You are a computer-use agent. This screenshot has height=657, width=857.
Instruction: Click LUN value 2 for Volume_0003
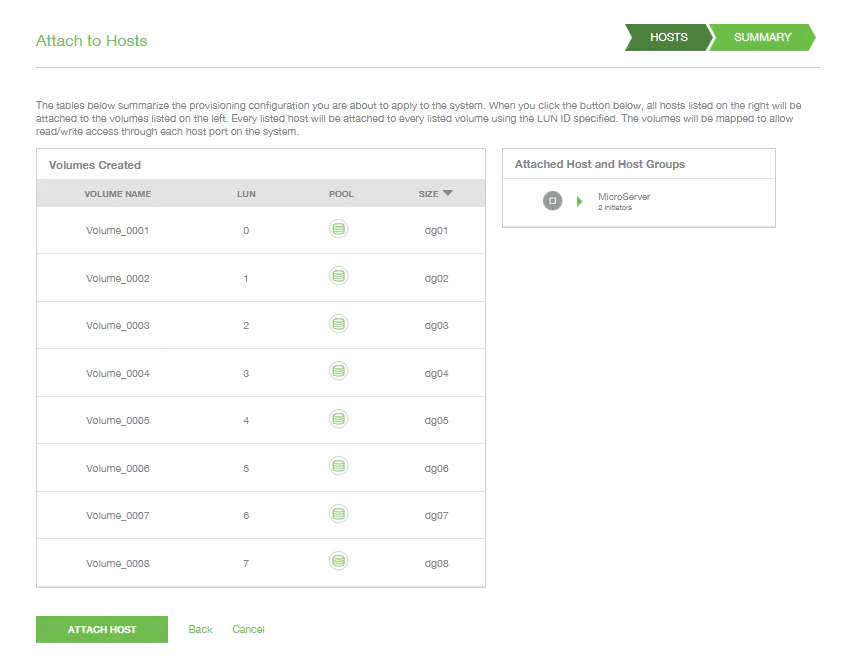(246, 326)
